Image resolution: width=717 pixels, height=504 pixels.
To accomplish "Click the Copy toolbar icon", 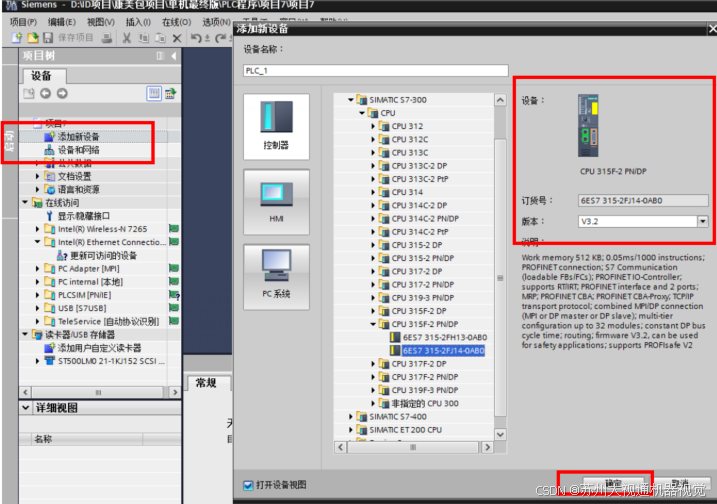I will [144, 38].
